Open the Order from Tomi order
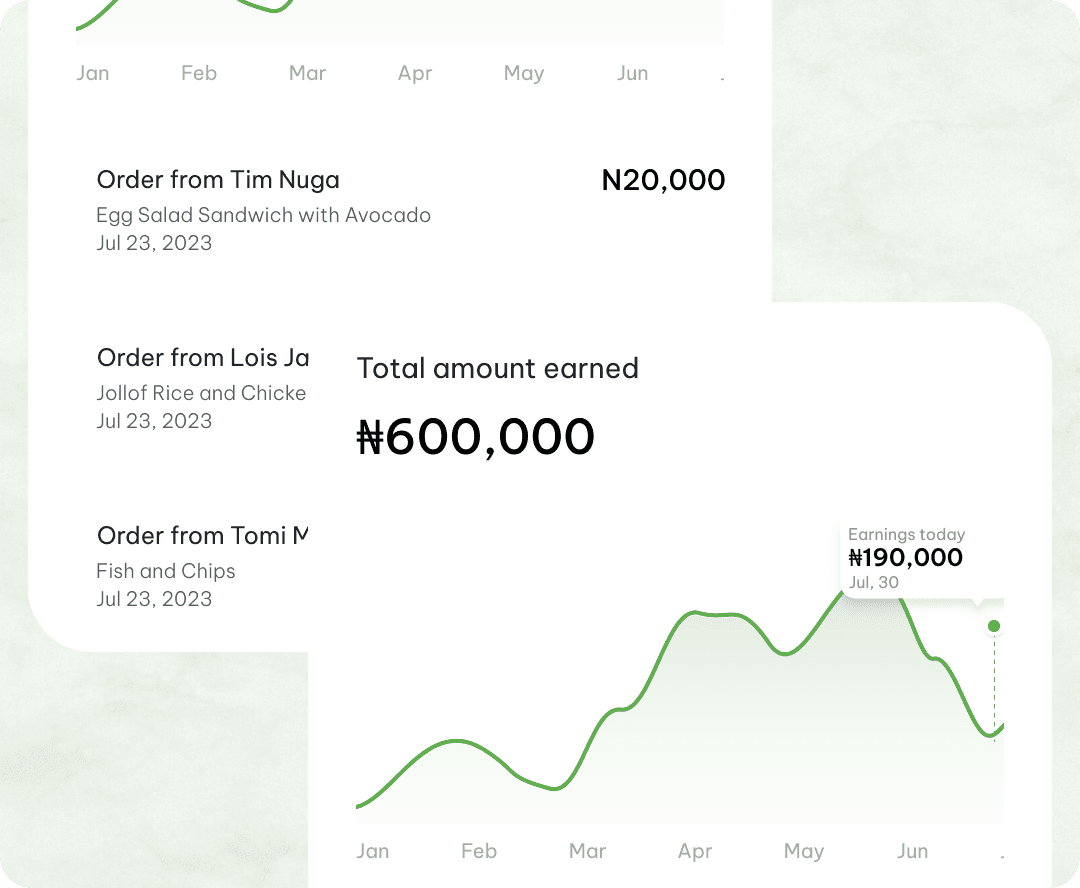The image size is (1080, 888). pyautogui.click(x=203, y=536)
